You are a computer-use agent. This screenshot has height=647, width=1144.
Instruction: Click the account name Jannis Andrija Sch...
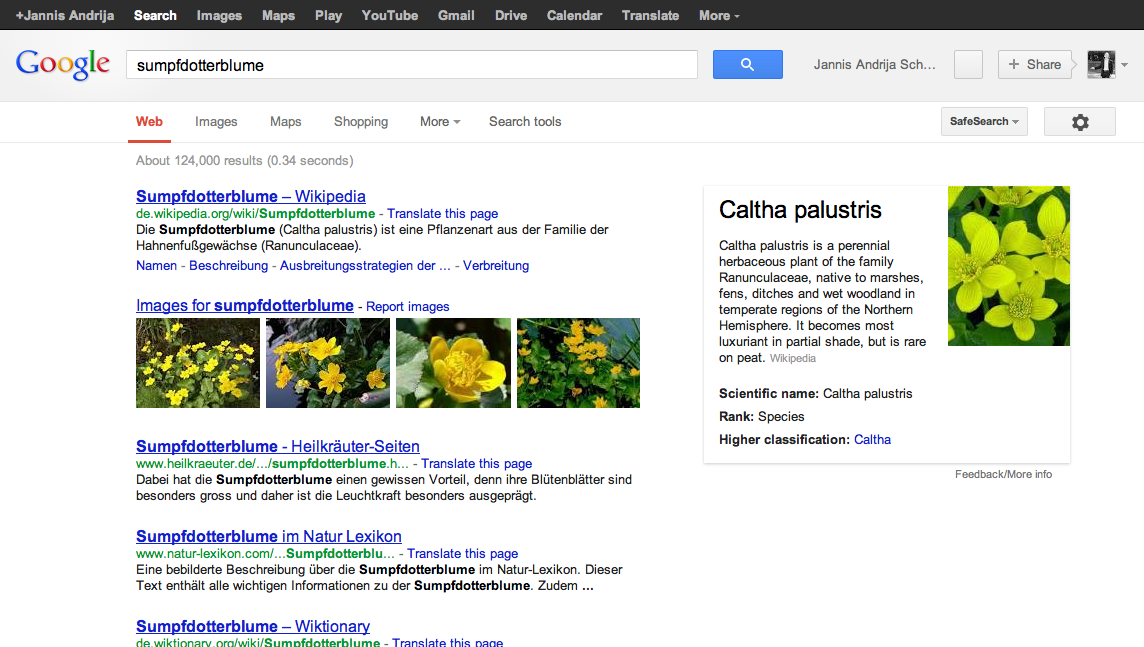point(874,64)
